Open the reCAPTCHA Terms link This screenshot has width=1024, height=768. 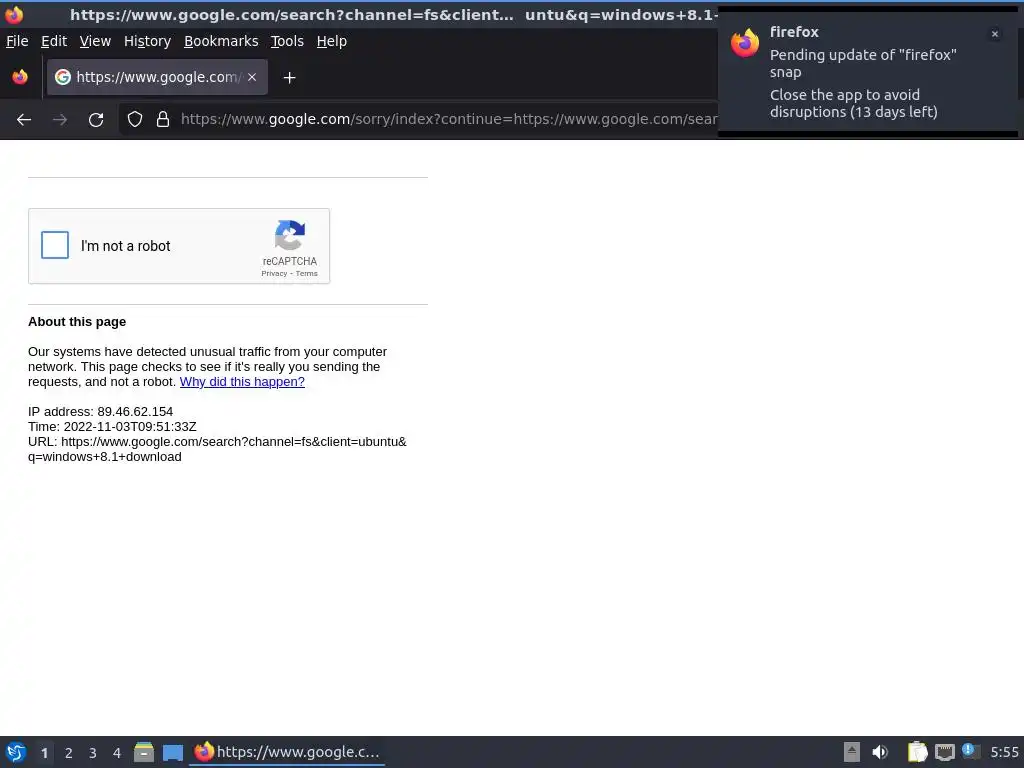[306, 274]
